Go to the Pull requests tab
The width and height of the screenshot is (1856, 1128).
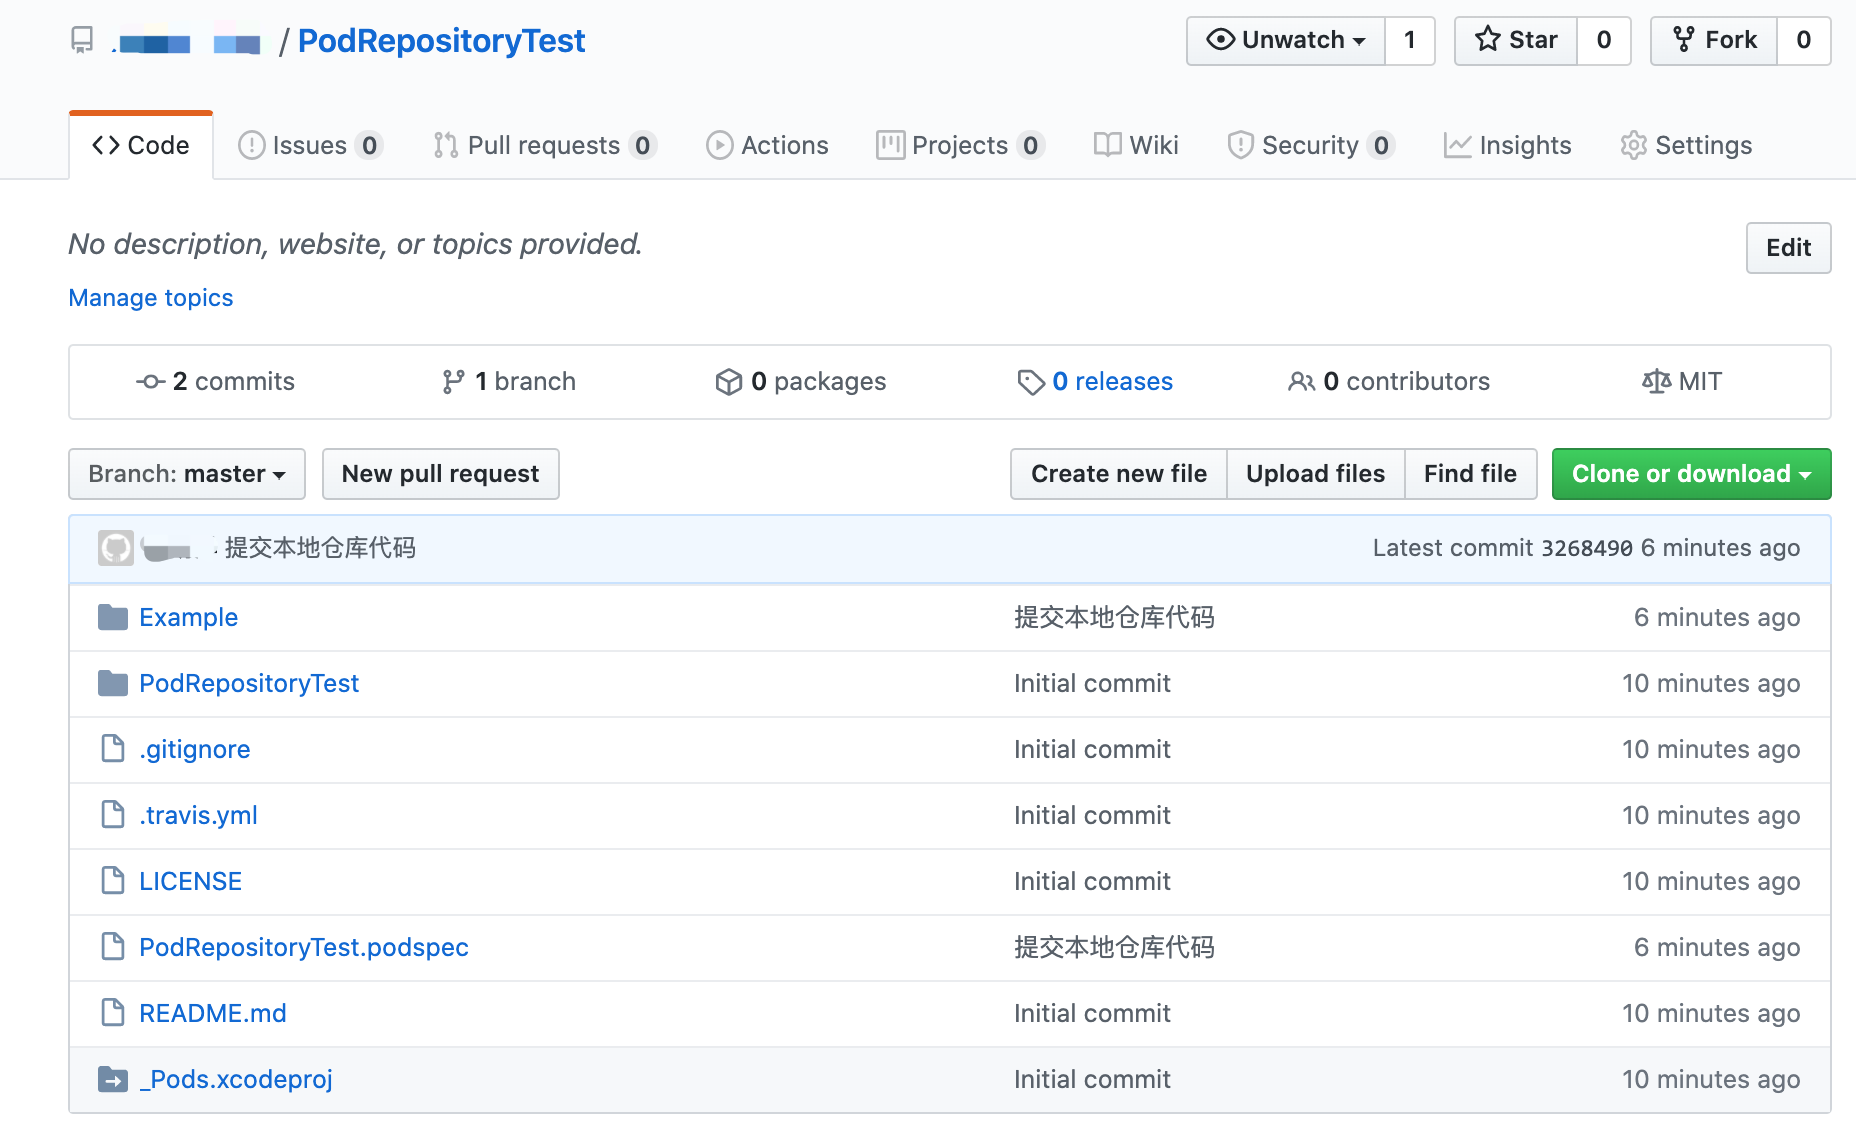click(544, 146)
